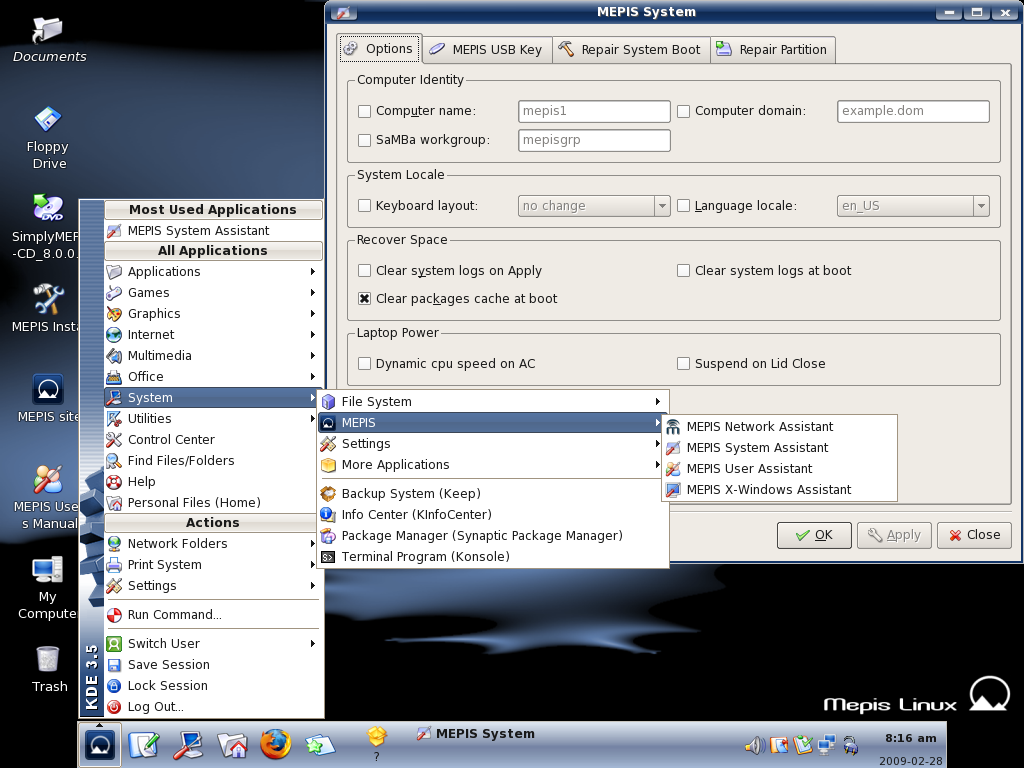The image size is (1024, 768).
Task: Switch to the MEPIS USB Key tab
Action: click(487, 50)
